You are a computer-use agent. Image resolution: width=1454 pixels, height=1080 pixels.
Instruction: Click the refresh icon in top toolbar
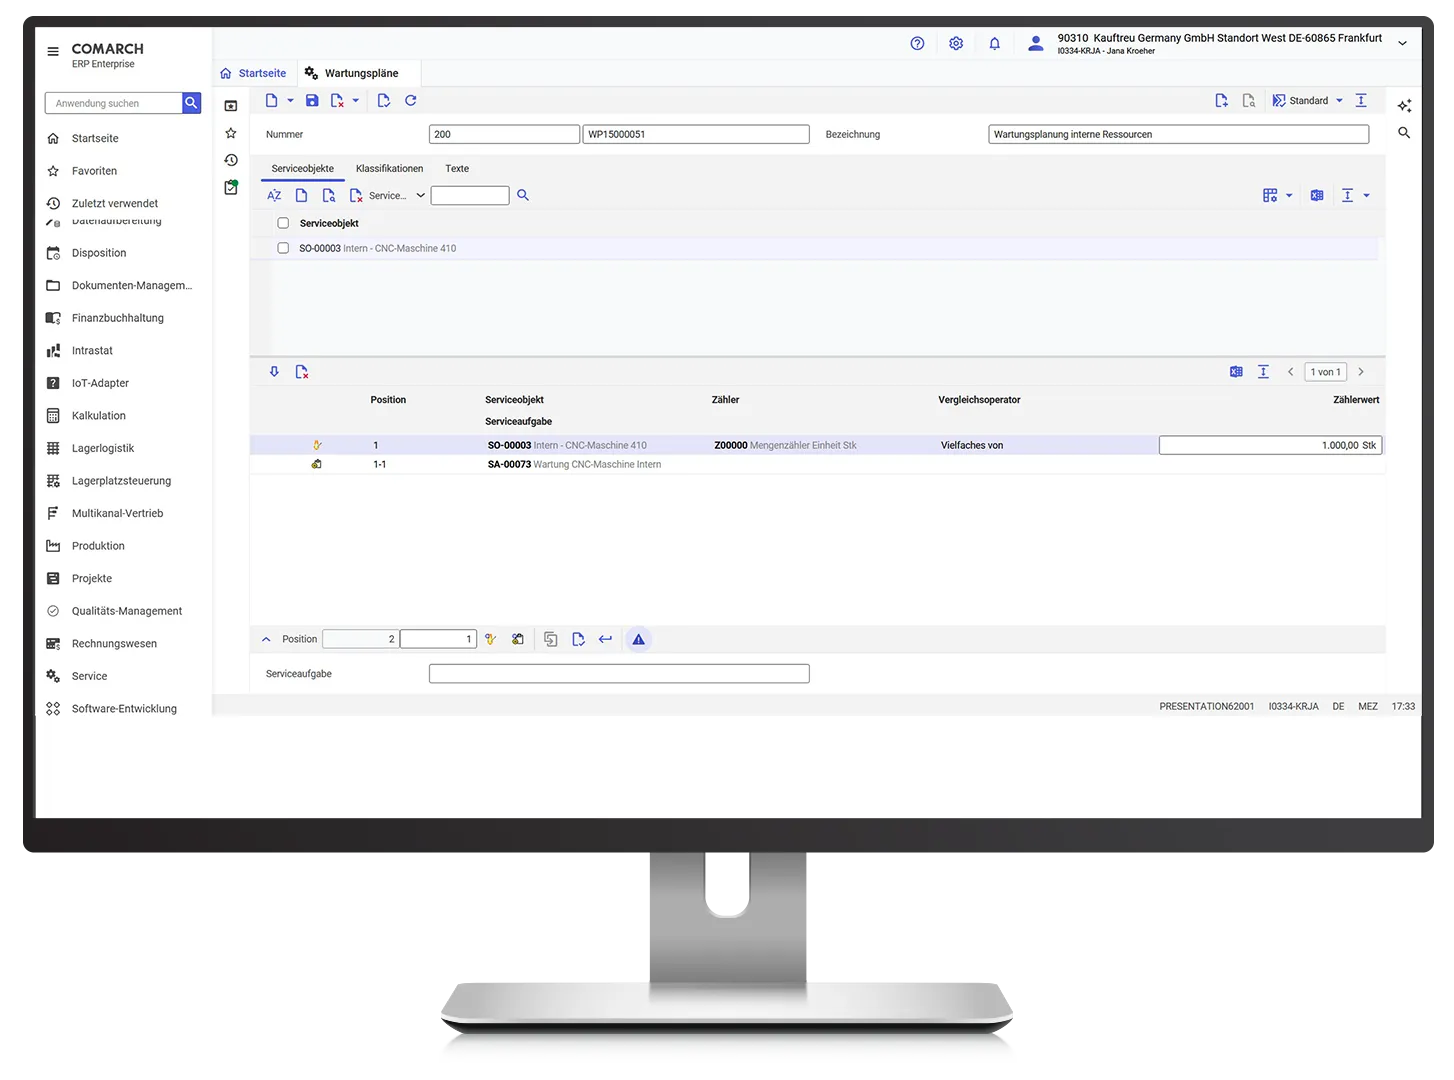pos(410,101)
